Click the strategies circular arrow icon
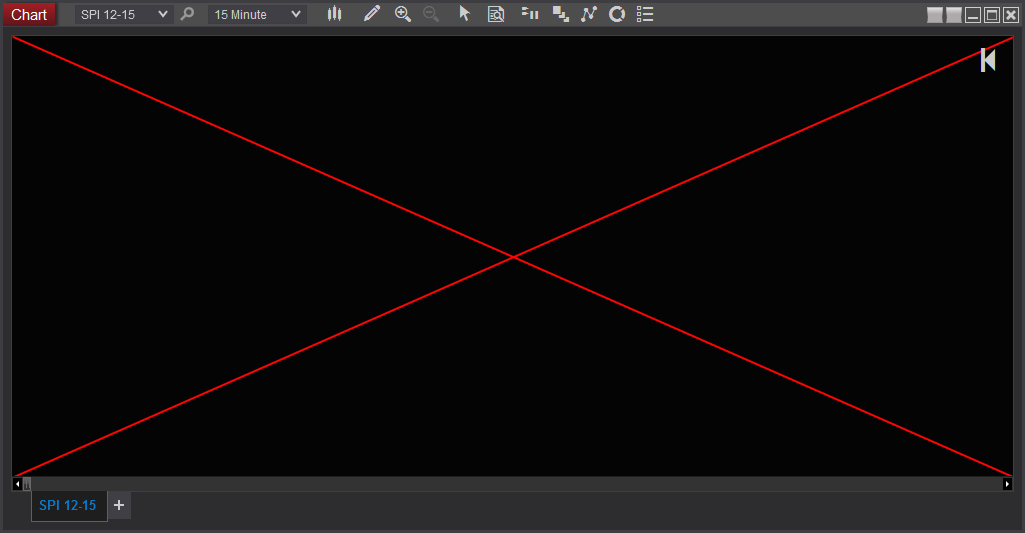Viewport: 1025px width, 533px height. 616,14
